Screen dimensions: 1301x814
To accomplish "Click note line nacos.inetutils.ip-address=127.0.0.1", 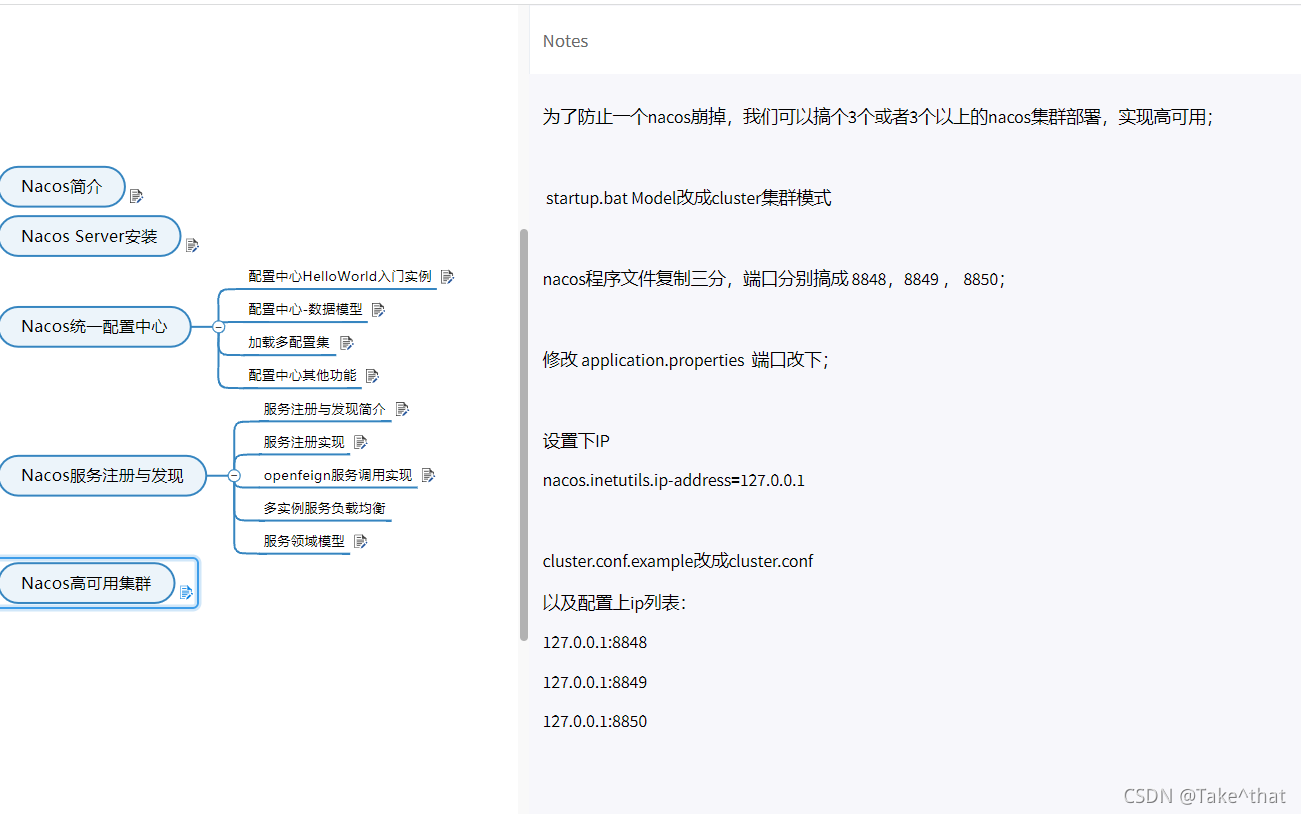I will tap(674, 480).
